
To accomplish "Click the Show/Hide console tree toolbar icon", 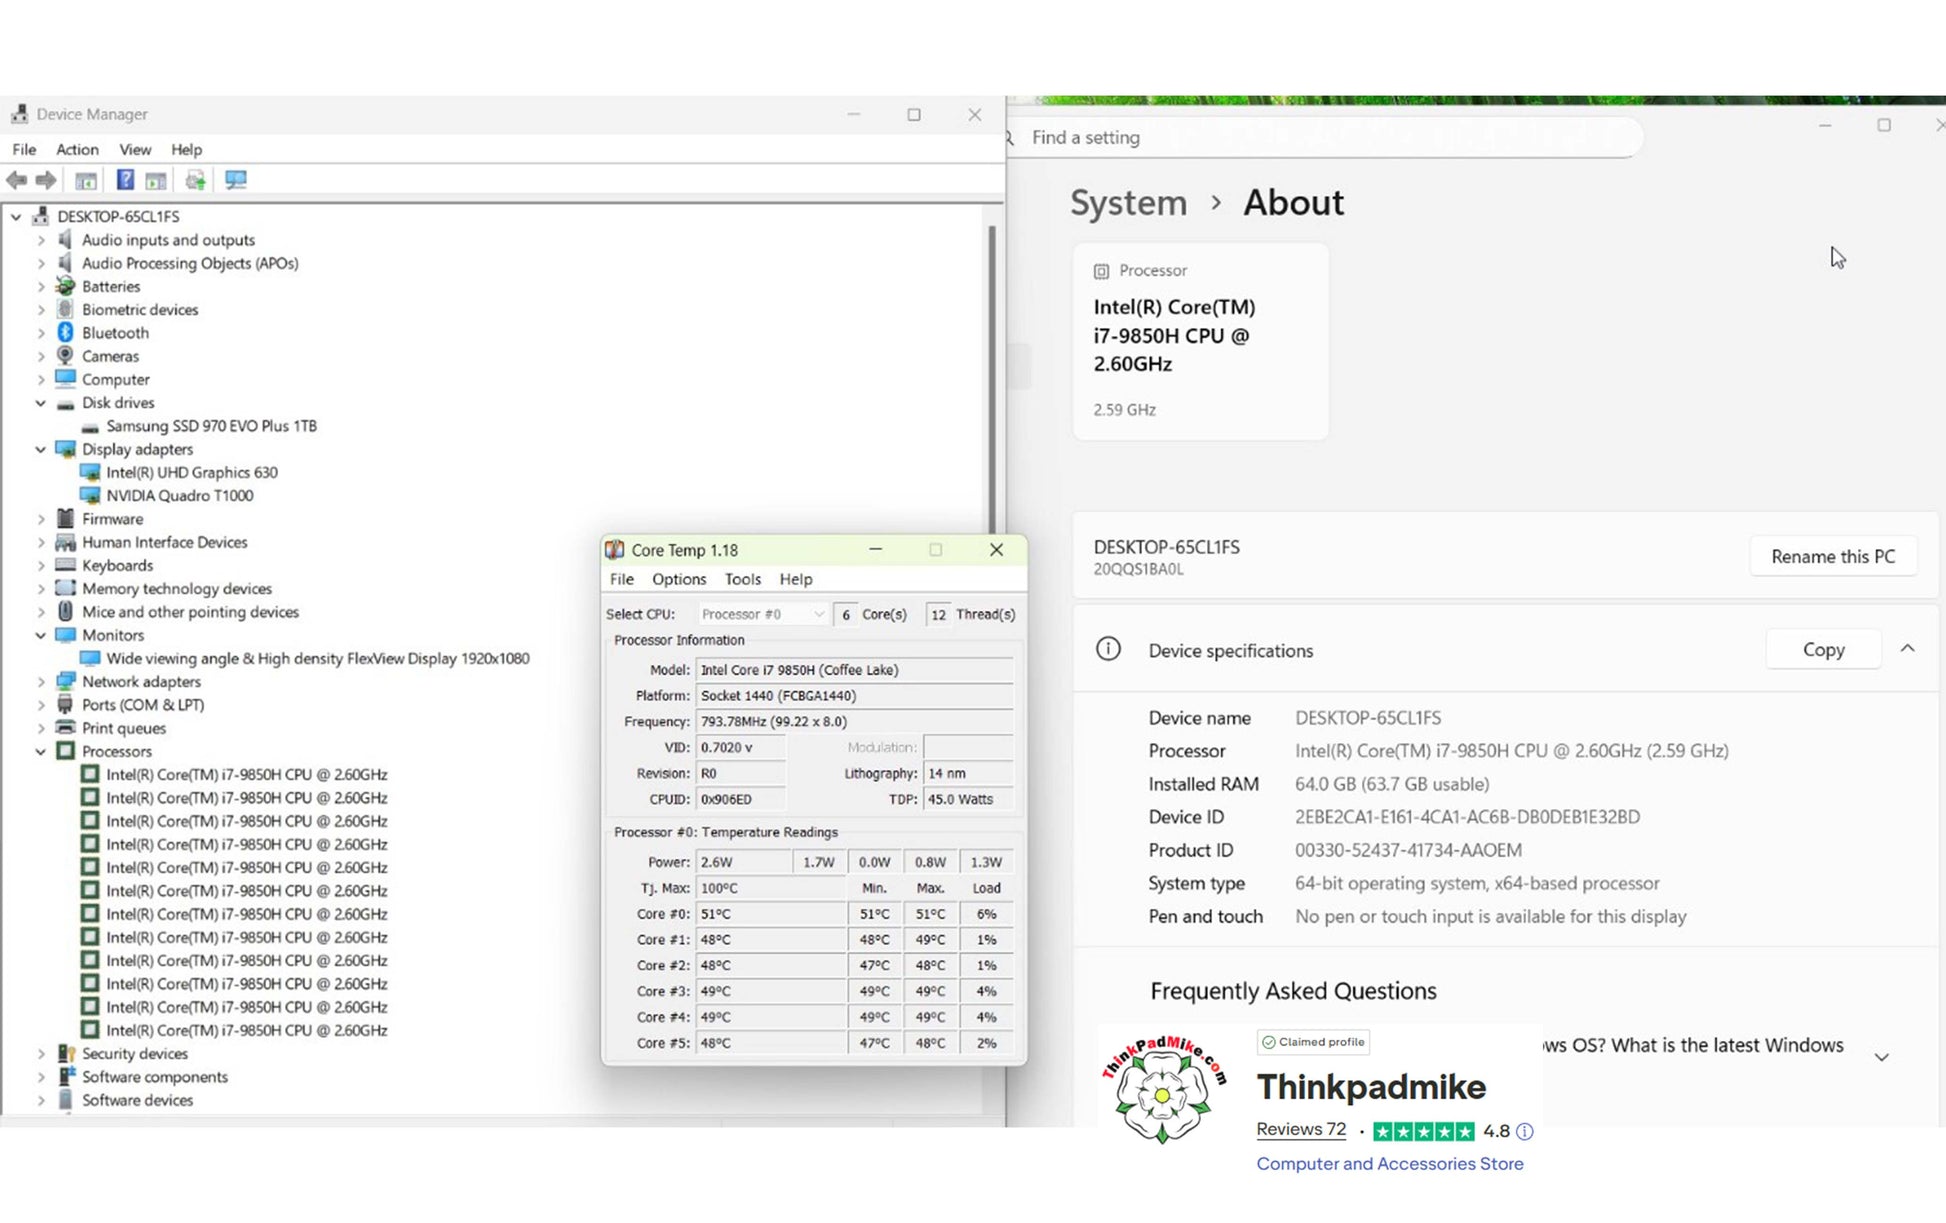I will point(86,180).
